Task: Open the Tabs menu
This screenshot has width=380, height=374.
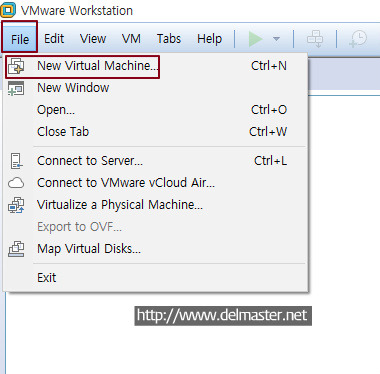Action: coord(169,39)
